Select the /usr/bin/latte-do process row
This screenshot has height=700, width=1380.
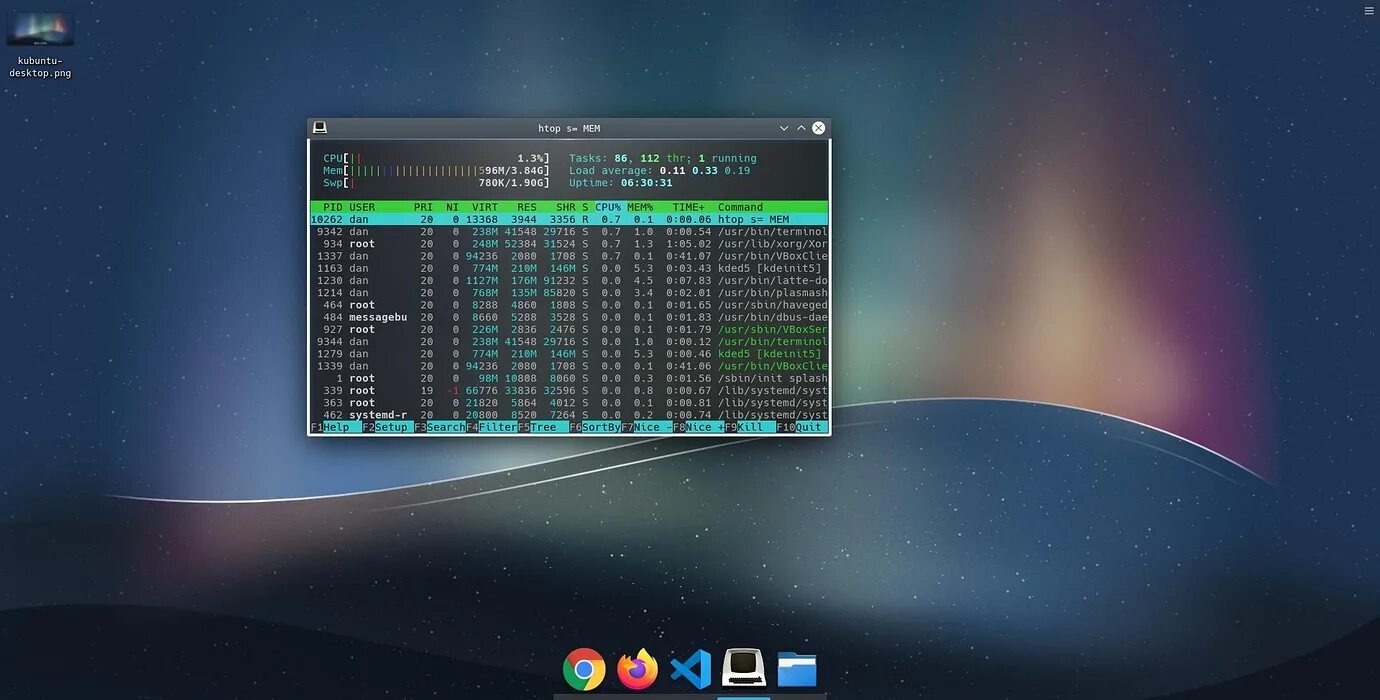569,281
